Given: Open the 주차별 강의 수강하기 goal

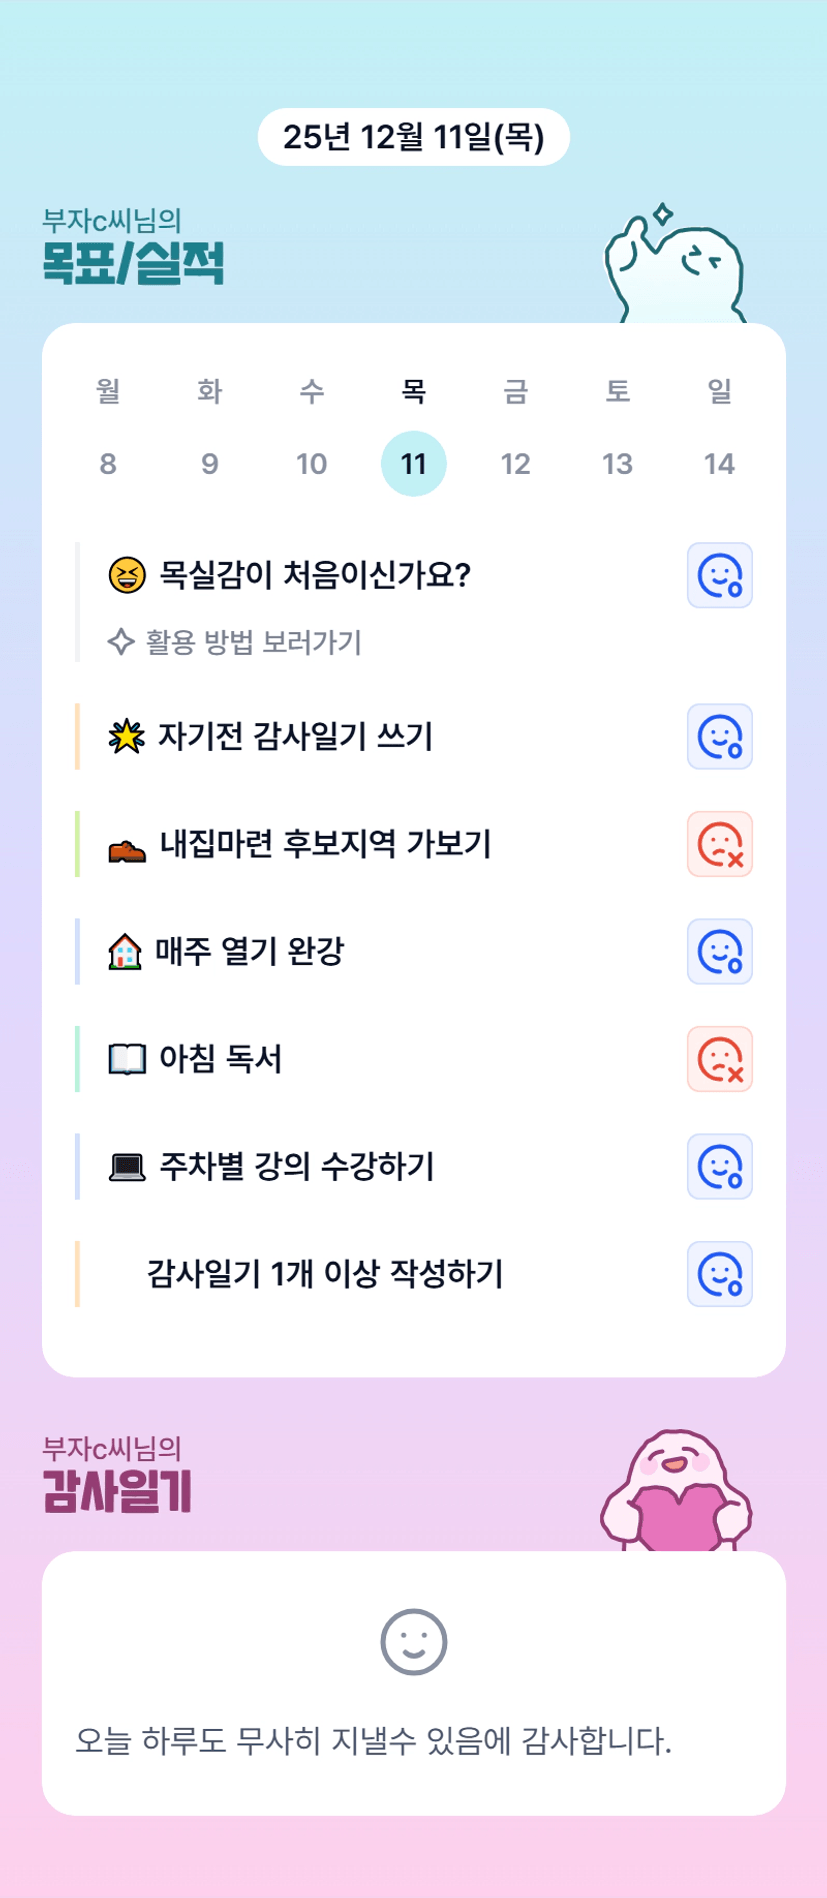Looking at the screenshot, I should click(x=297, y=1166).
